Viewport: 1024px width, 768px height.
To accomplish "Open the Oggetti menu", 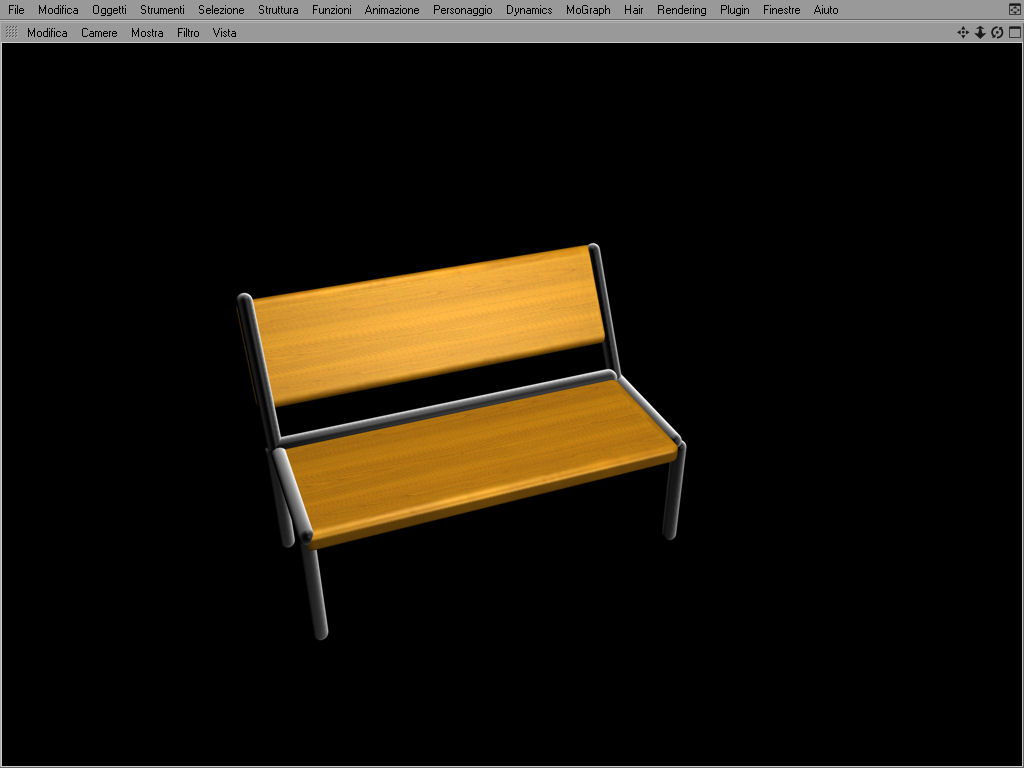I will point(109,10).
